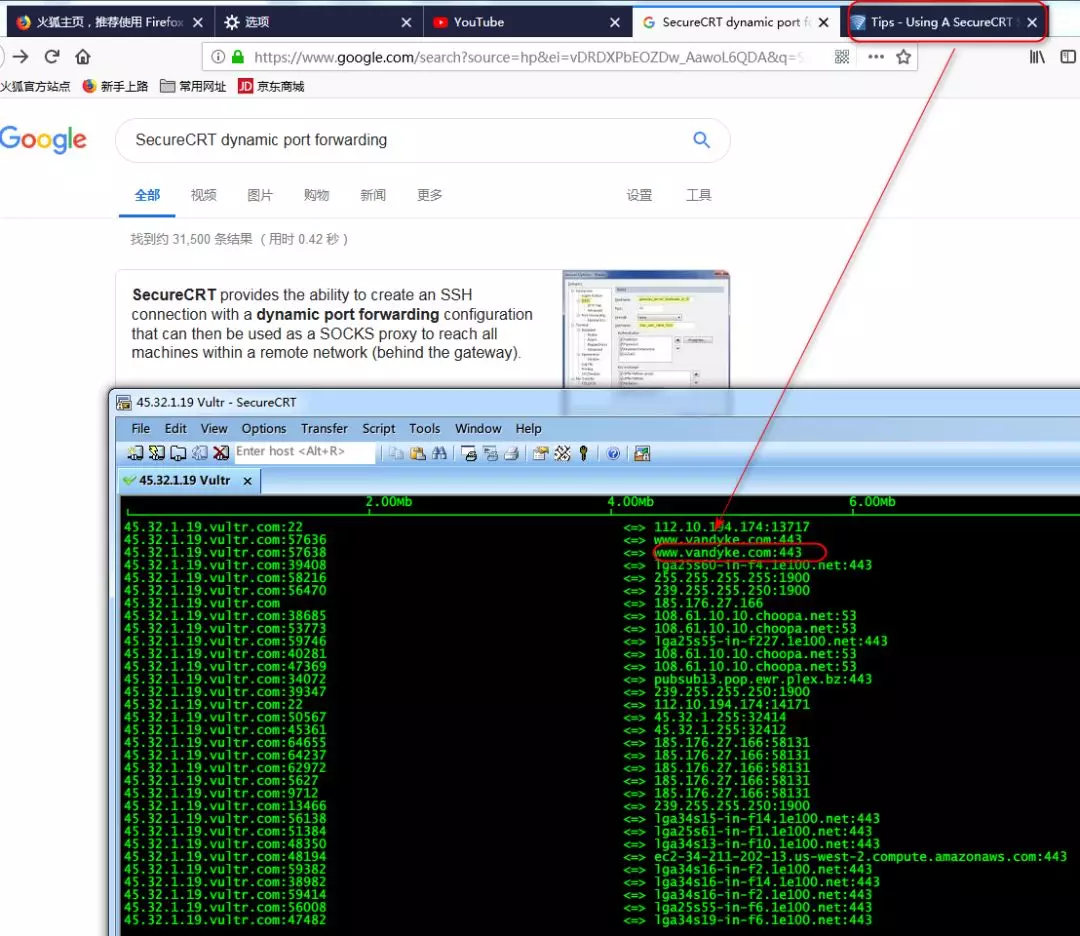Click the Connect icon in SecureCRT toolbar
Viewport: 1080px width, 936px height.
[136, 453]
